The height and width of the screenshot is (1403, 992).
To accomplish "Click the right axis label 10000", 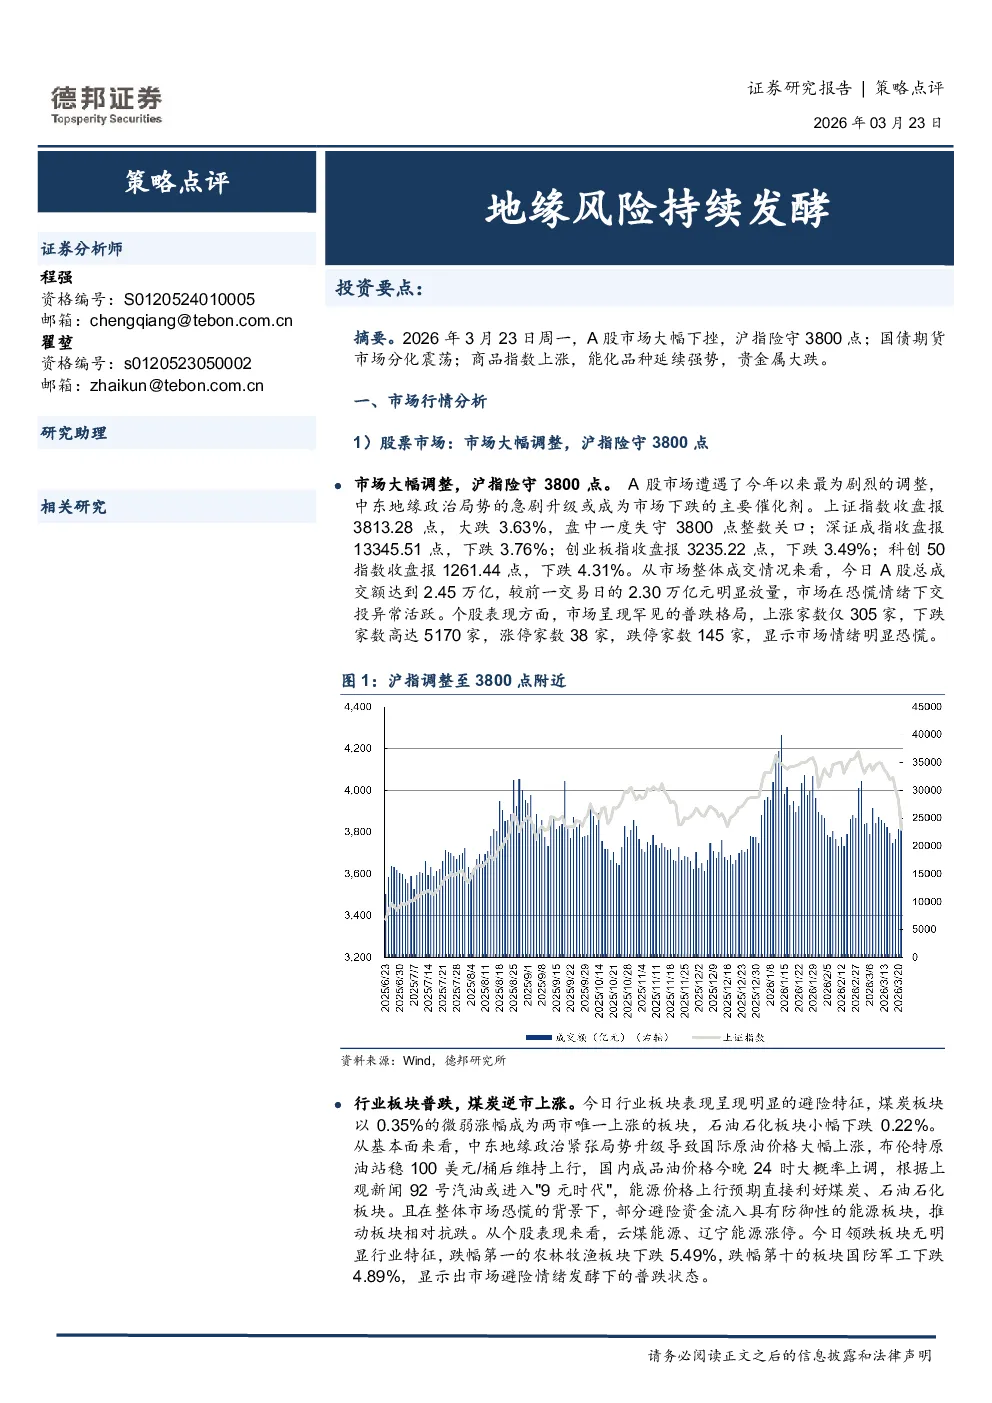I will (x=927, y=902).
